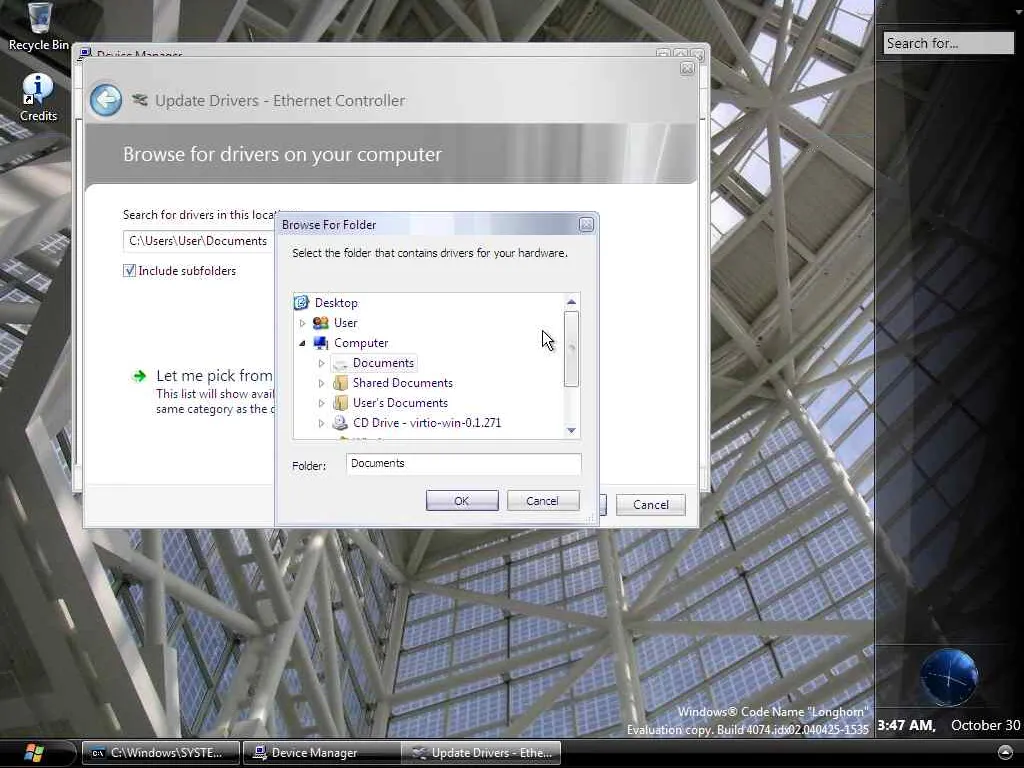Open the Recycle Bin desktop icon
1024x768 pixels.
tap(39, 26)
